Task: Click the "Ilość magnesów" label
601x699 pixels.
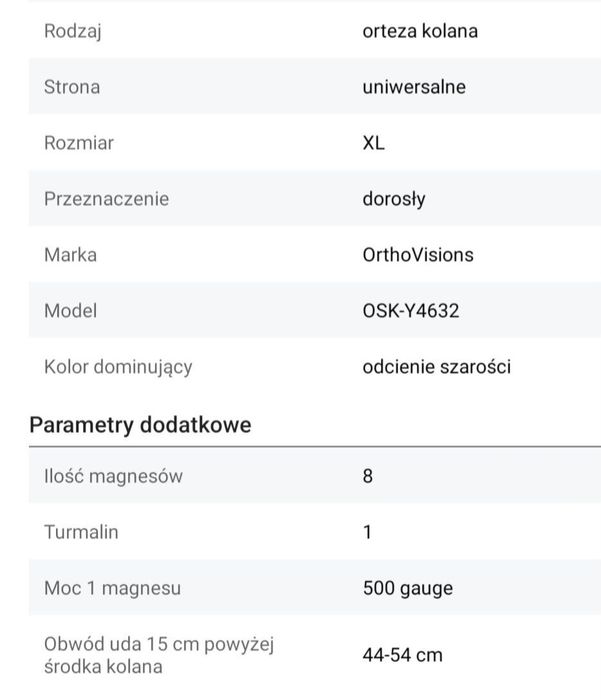Action: [113, 476]
